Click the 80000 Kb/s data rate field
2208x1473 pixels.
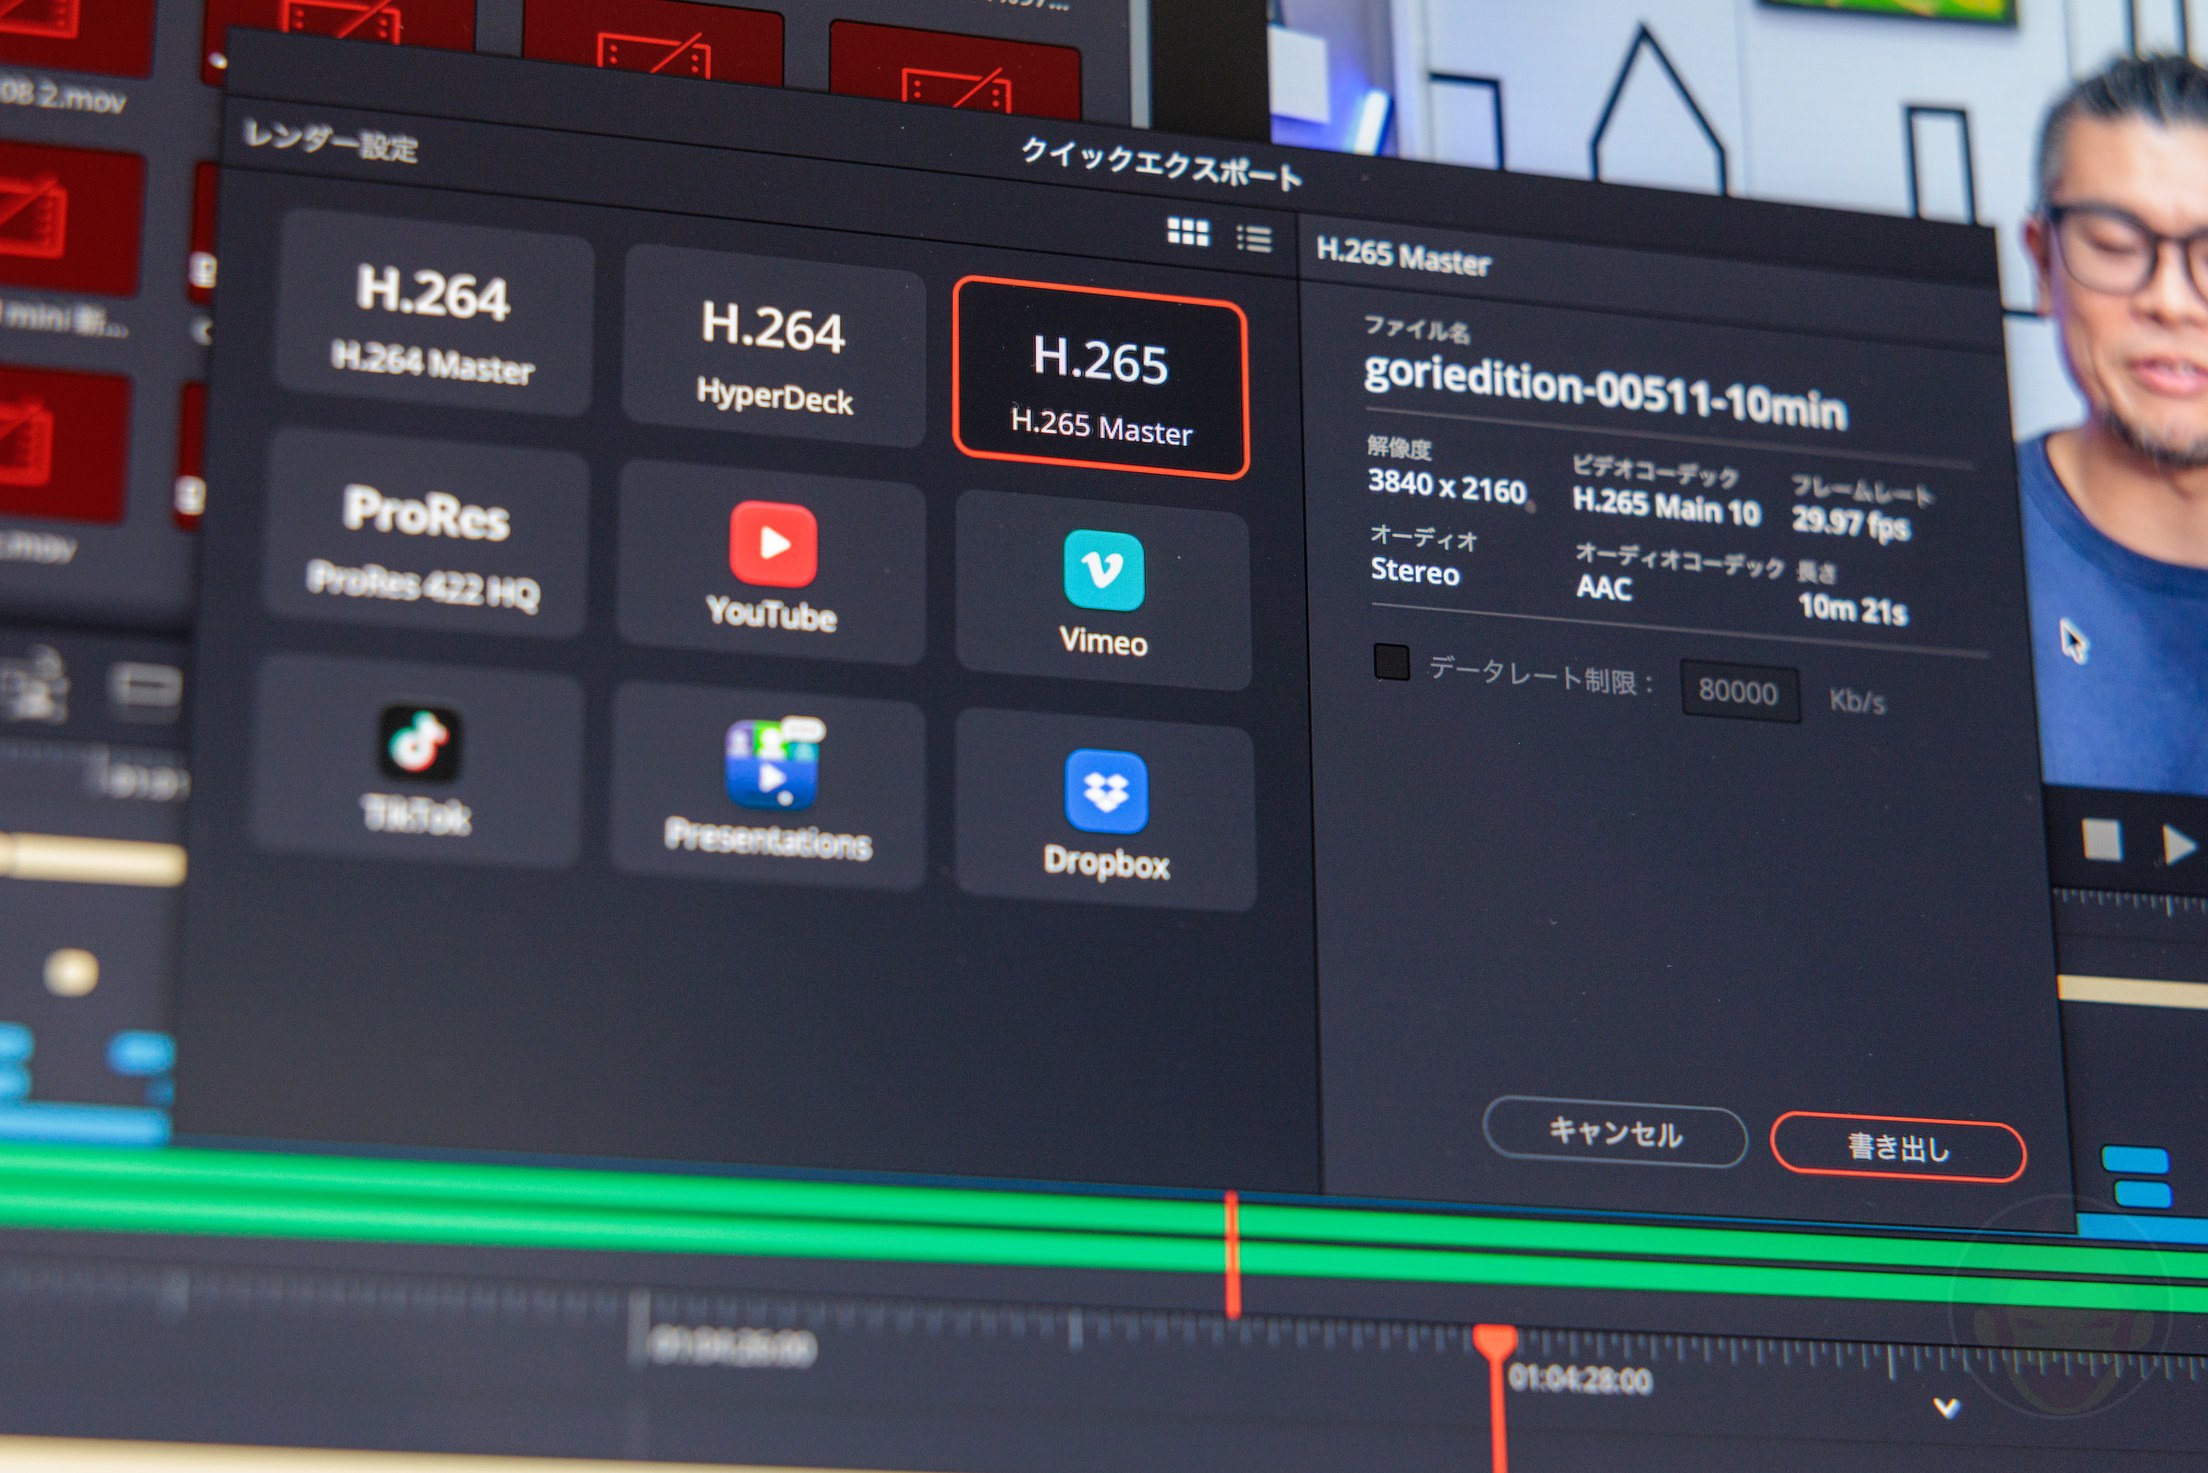click(x=1739, y=692)
